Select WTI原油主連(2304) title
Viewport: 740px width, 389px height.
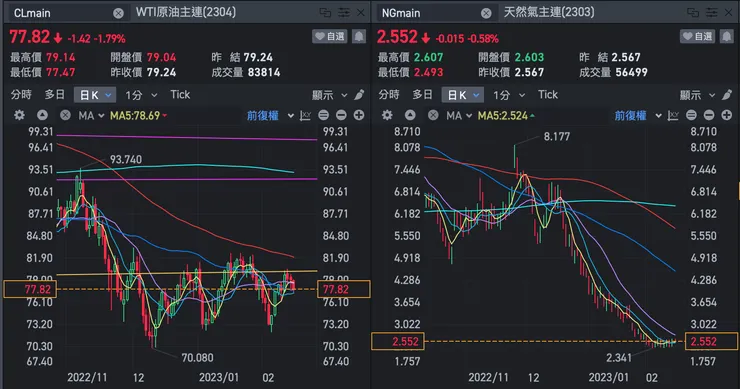[185, 12]
